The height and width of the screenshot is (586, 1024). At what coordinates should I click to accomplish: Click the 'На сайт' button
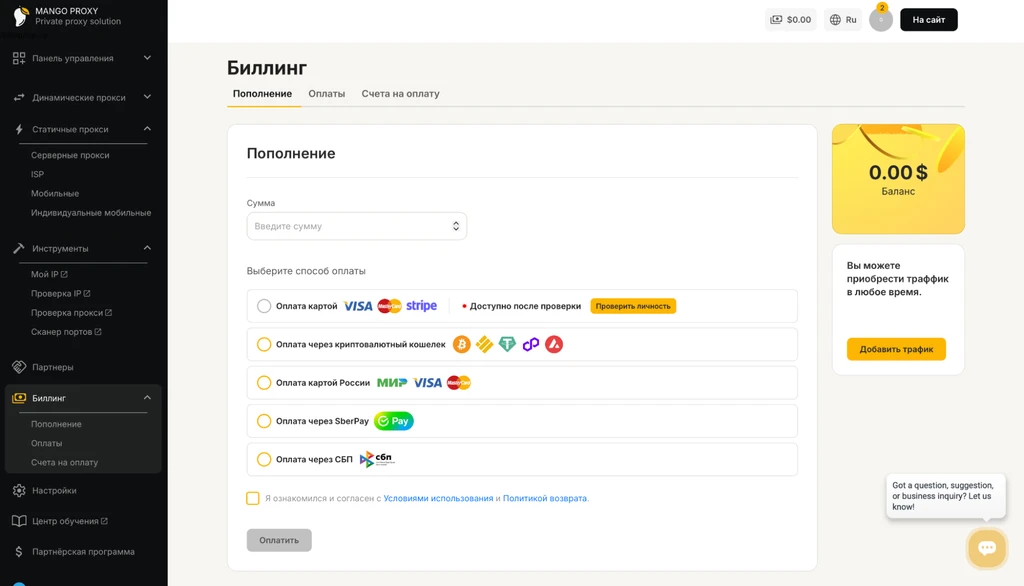tap(929, 20)
